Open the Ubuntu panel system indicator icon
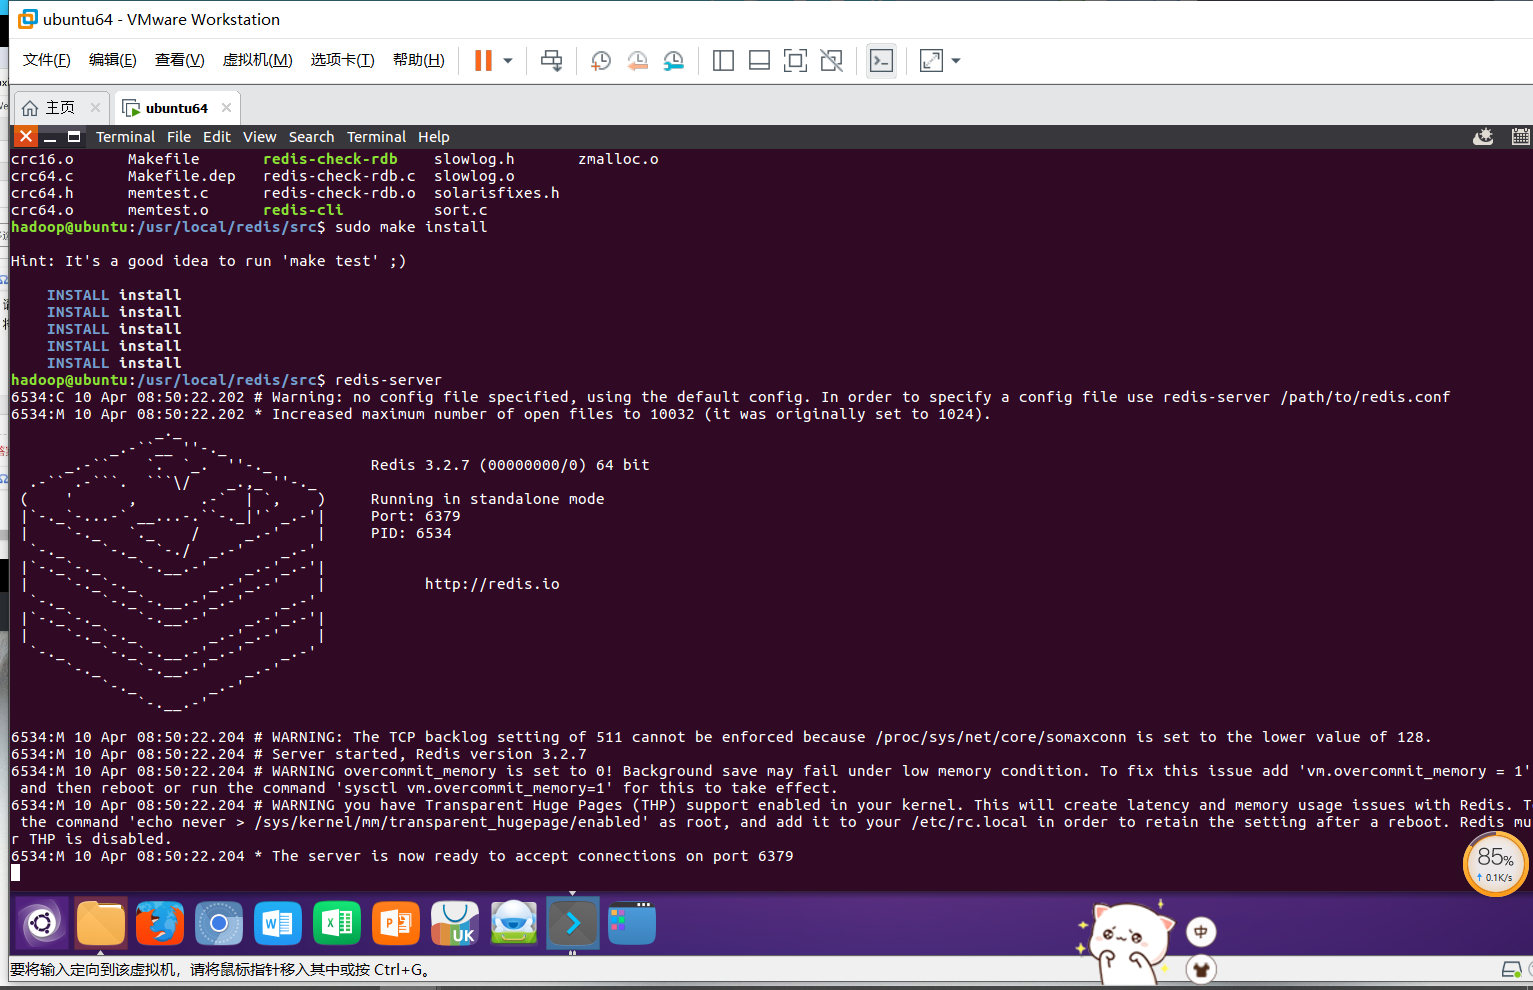 (1484, 137)
